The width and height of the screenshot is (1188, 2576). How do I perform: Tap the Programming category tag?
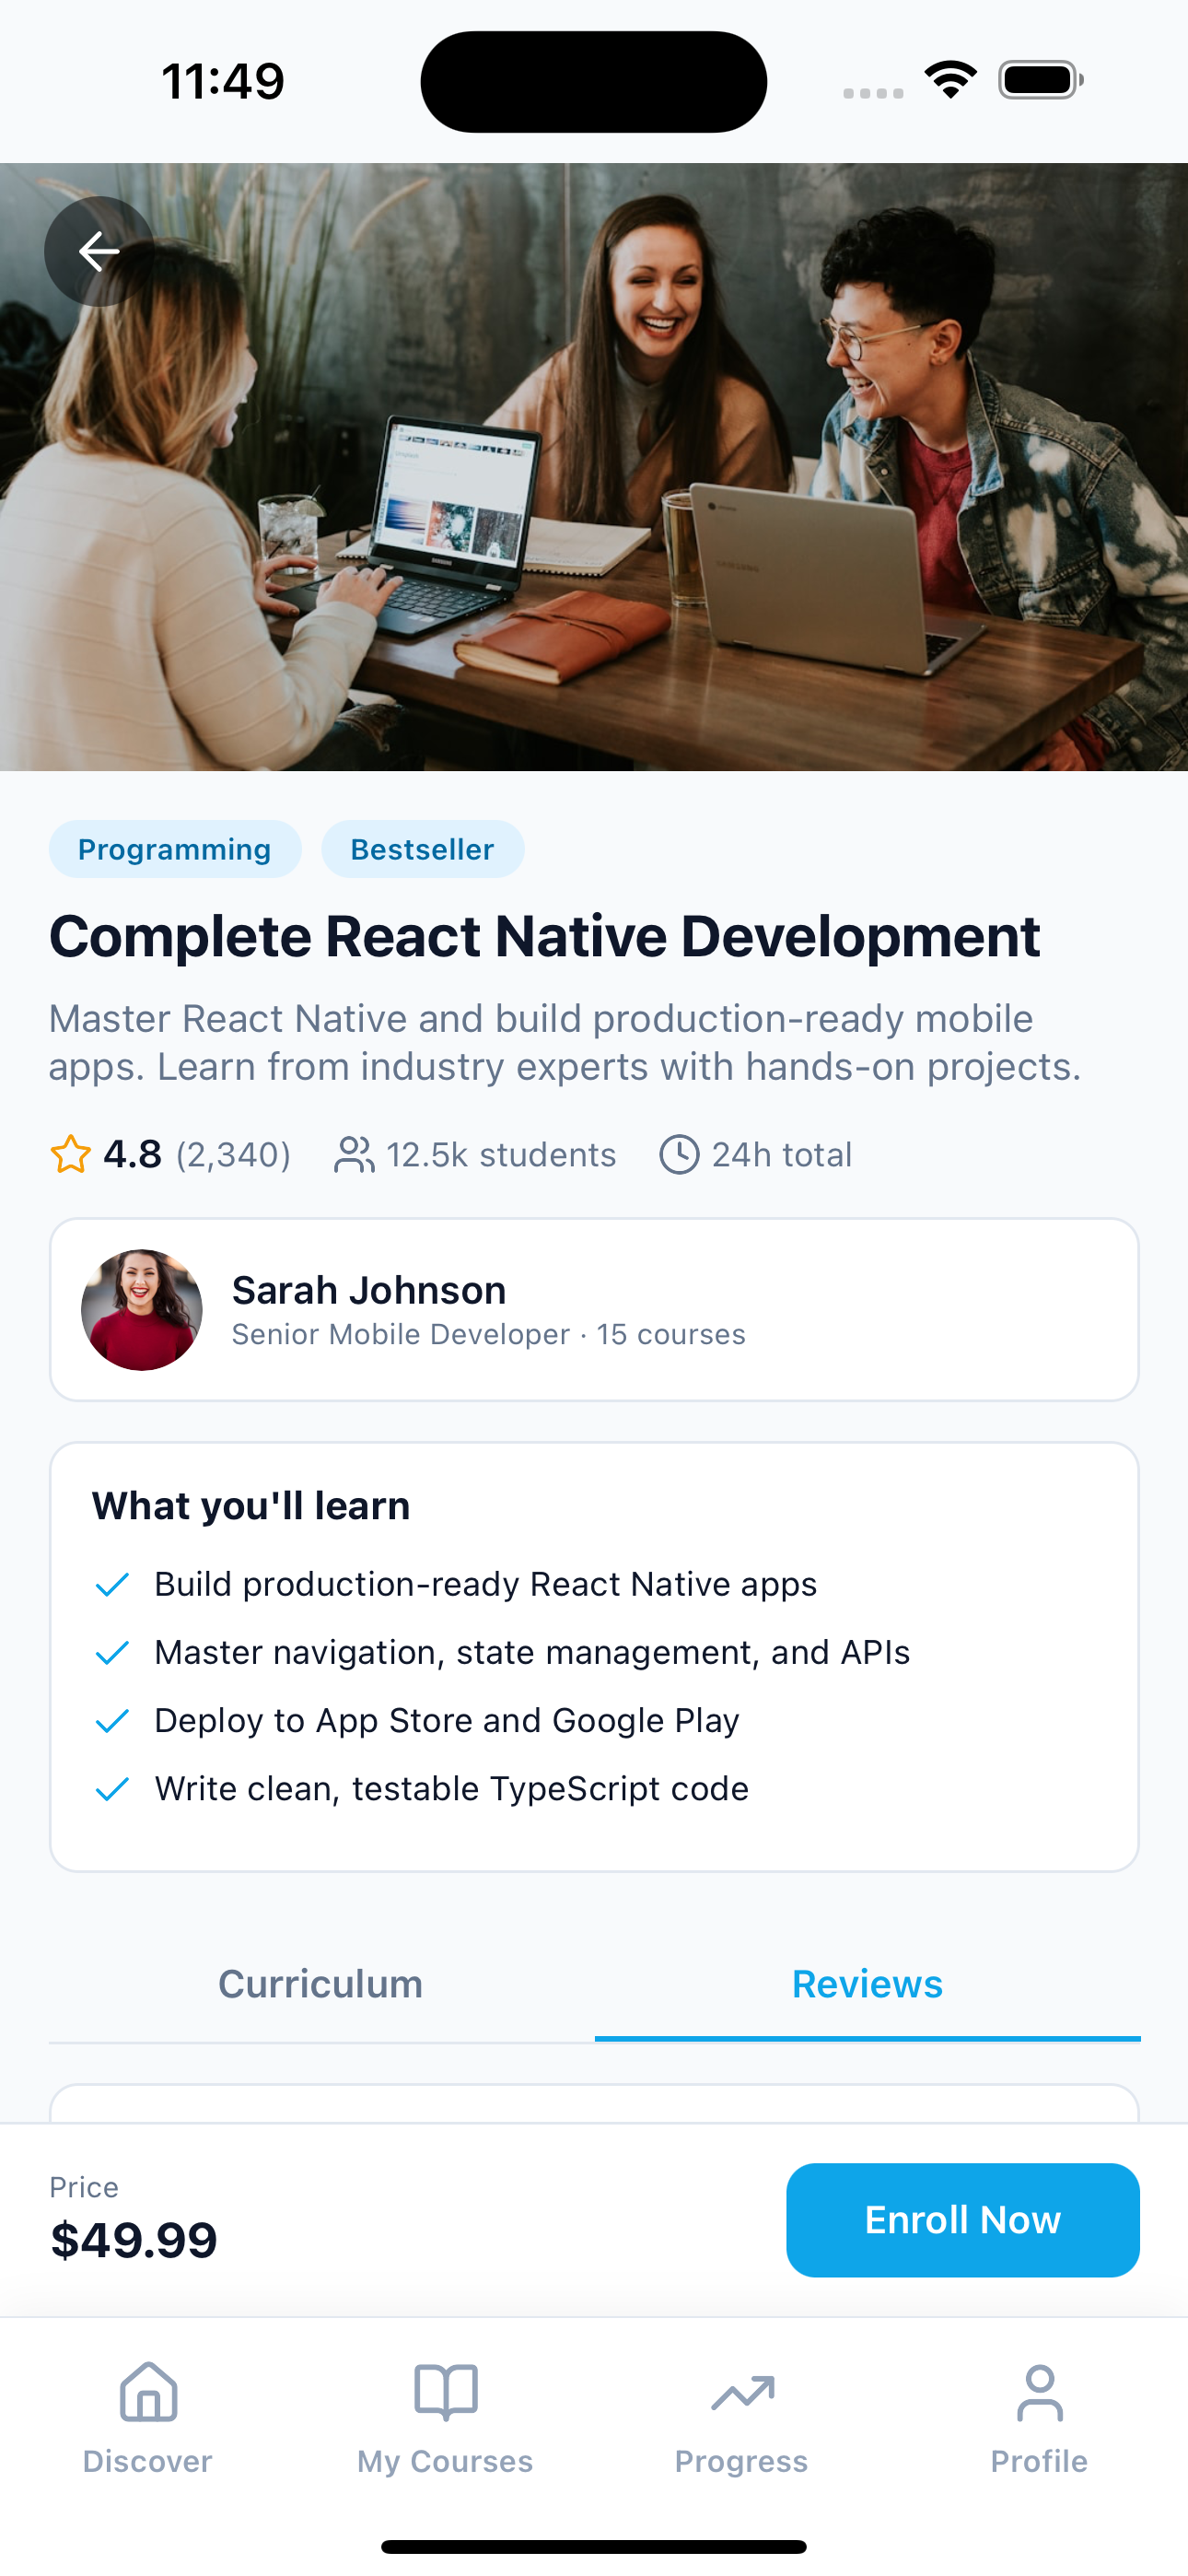click(x=175, y=849)
